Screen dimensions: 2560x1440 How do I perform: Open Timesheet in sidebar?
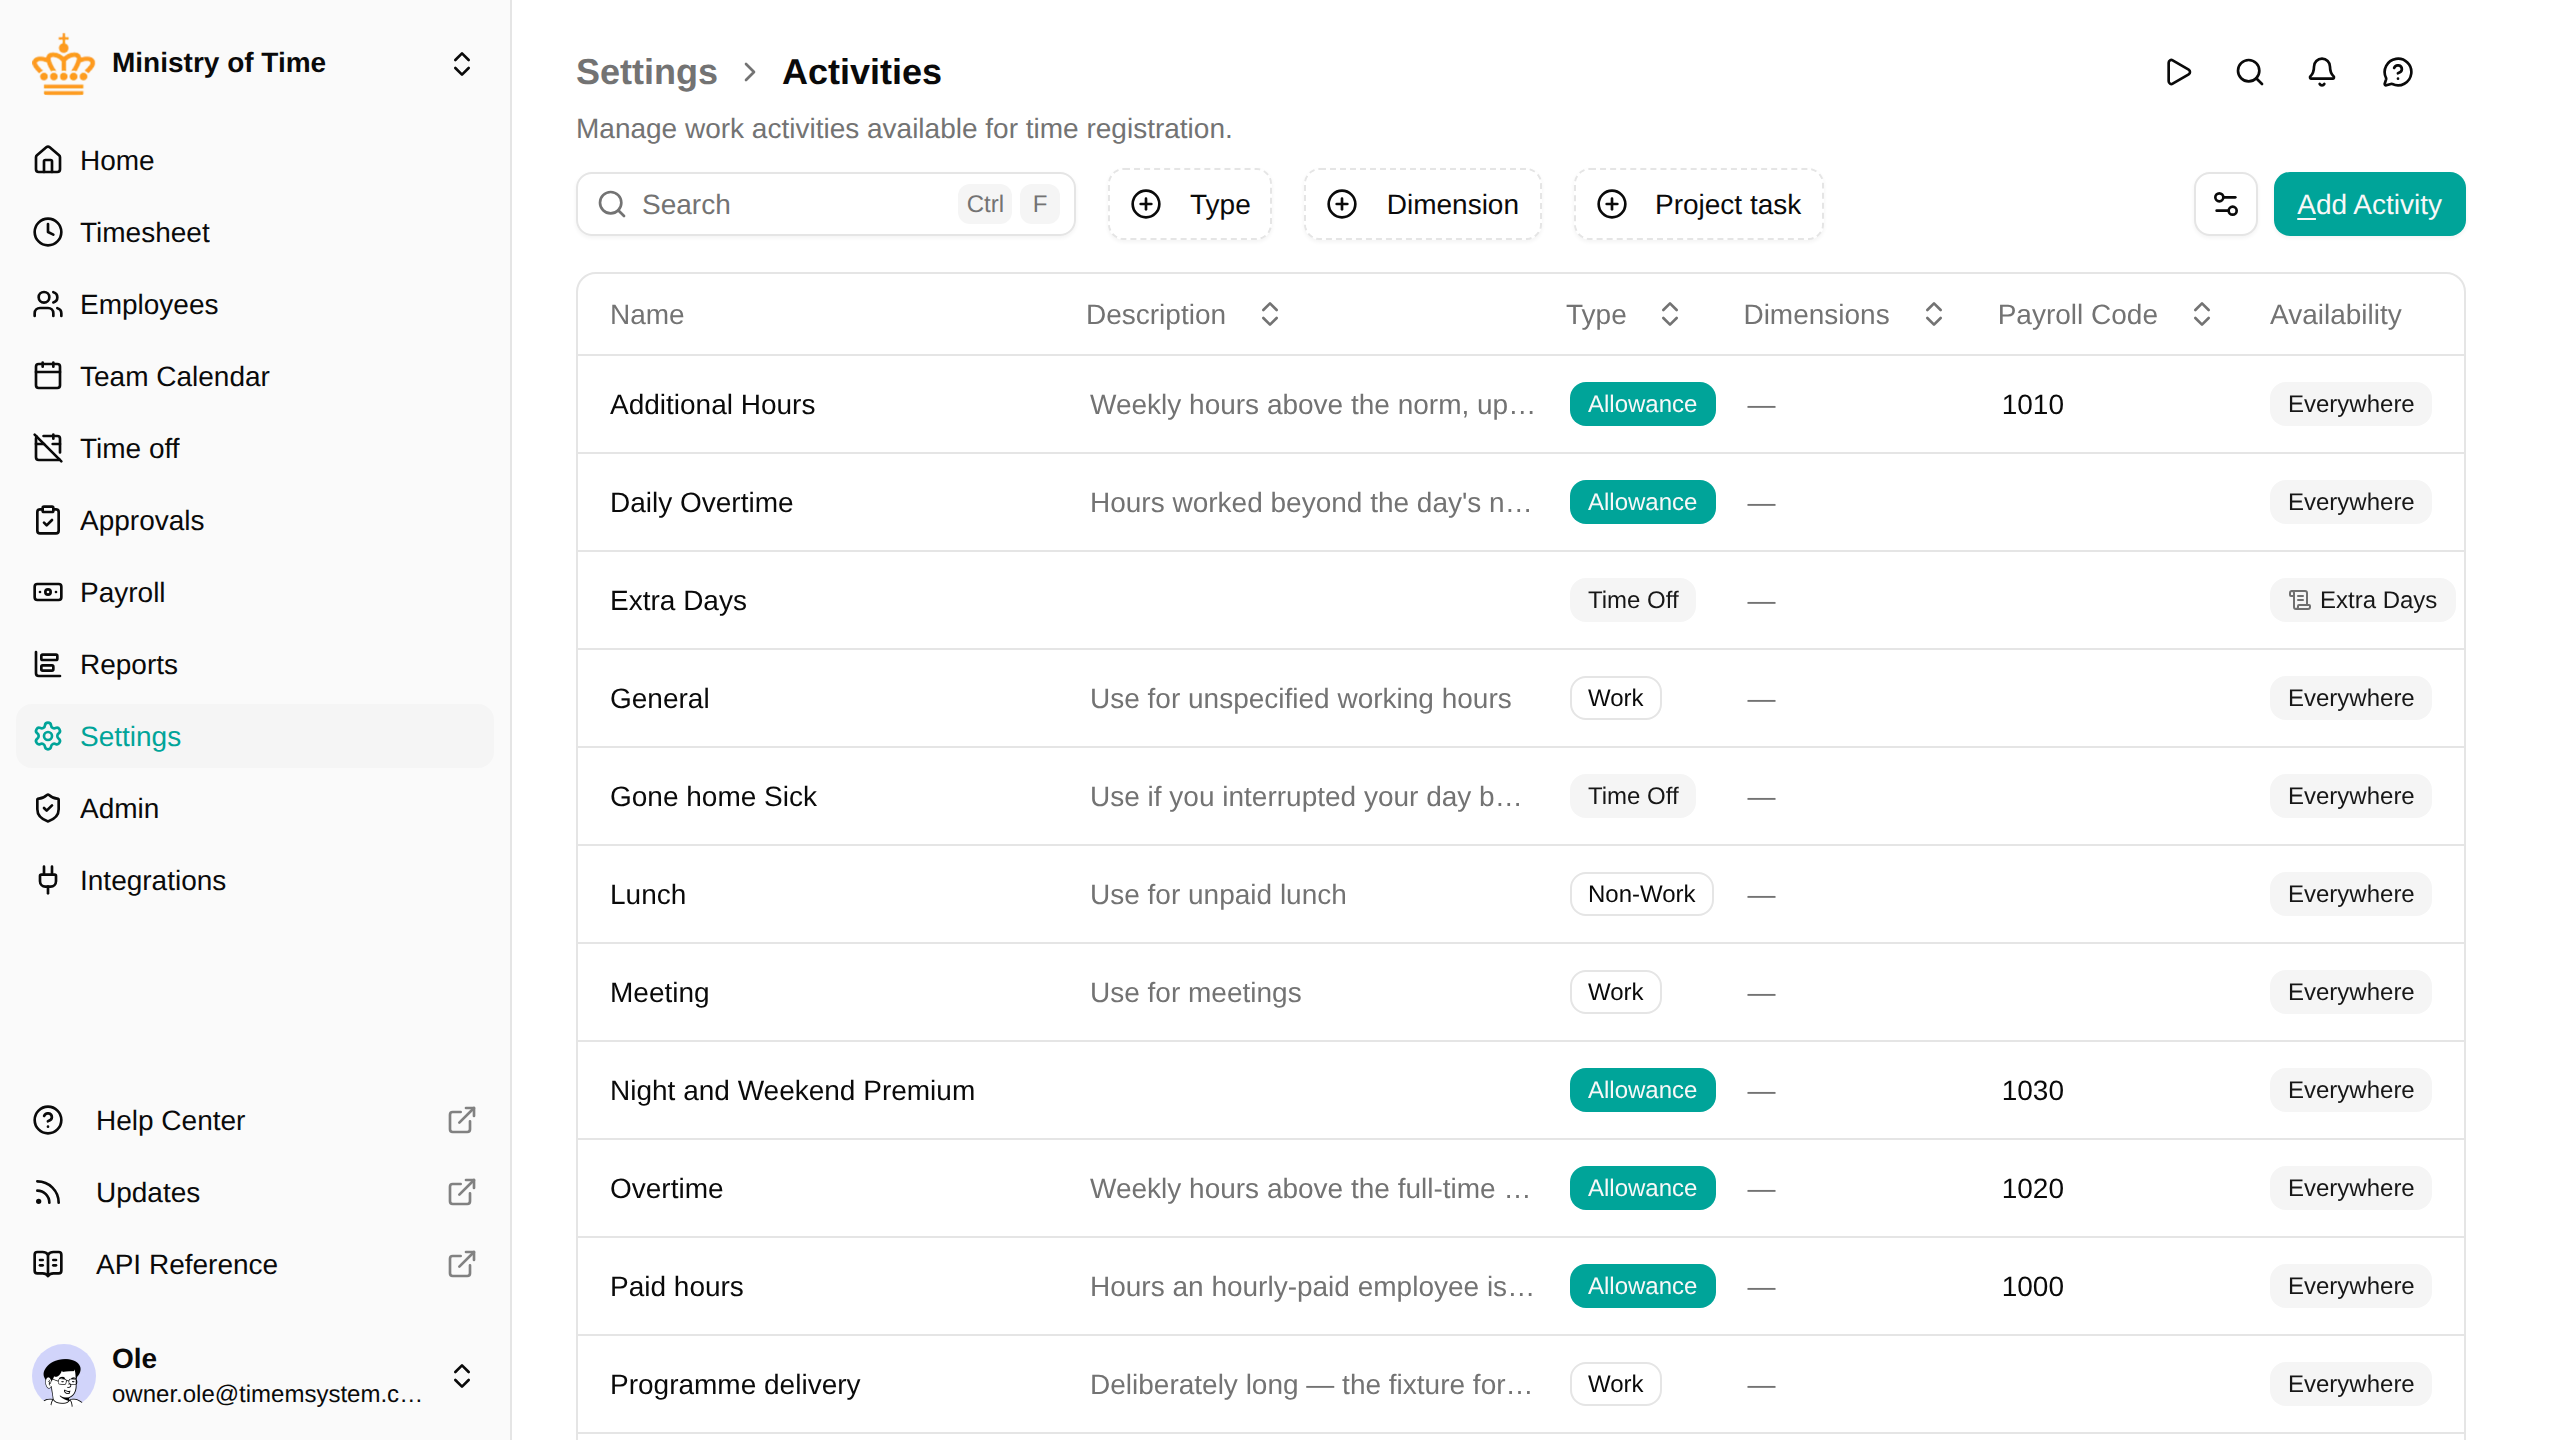click(x=255, y=232)
